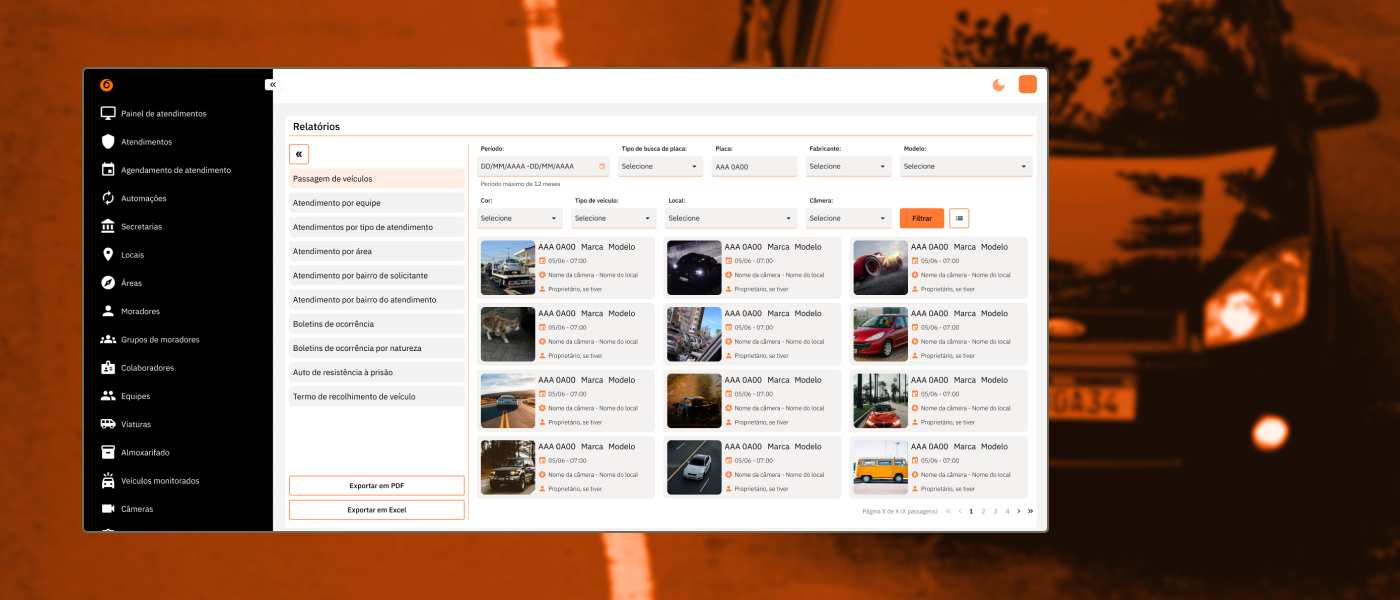Viewport: 1400px width, 600px height.
Task: Click the Placa input field
Action: 754,167
